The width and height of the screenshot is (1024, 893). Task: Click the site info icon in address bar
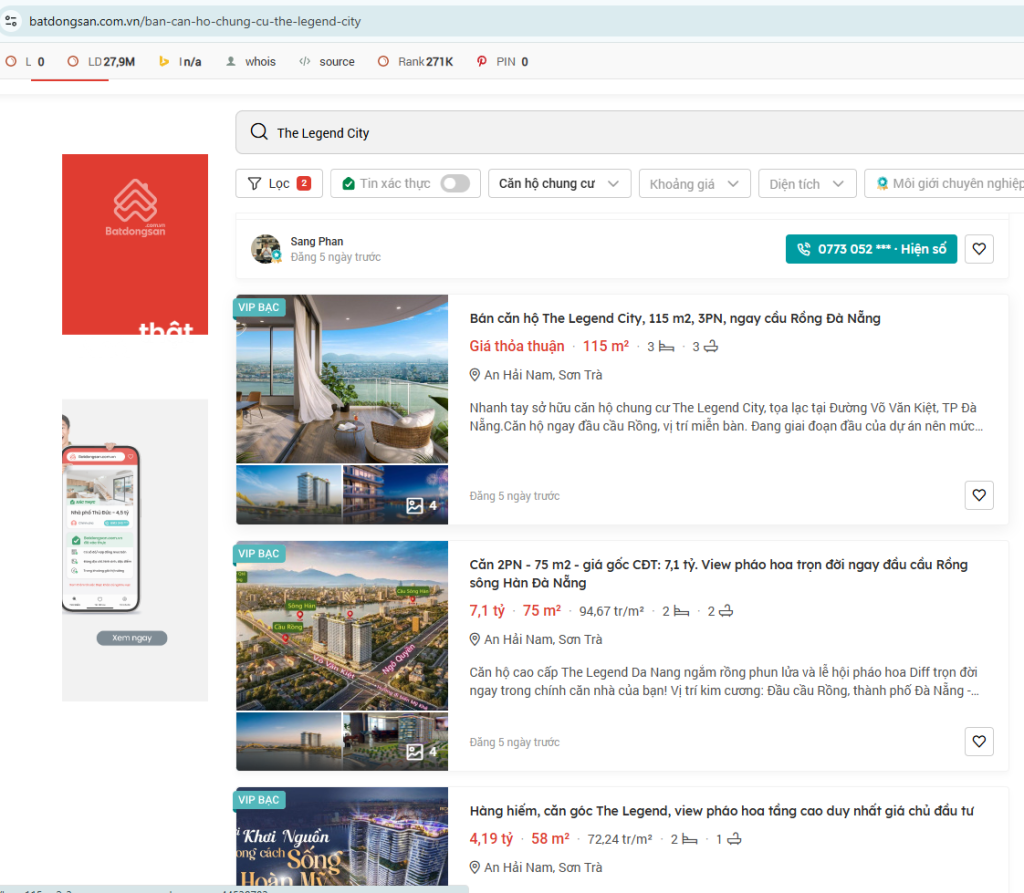pos(12,21)
